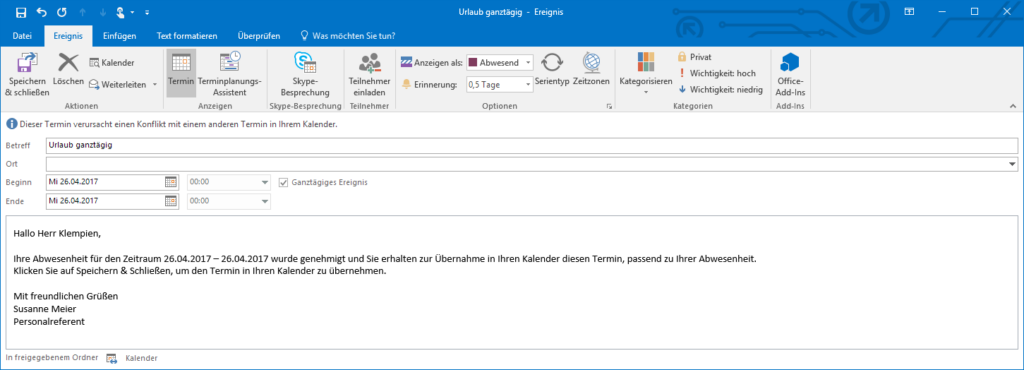Delete the event with Löschen
1024x370 pixels.
69,70
